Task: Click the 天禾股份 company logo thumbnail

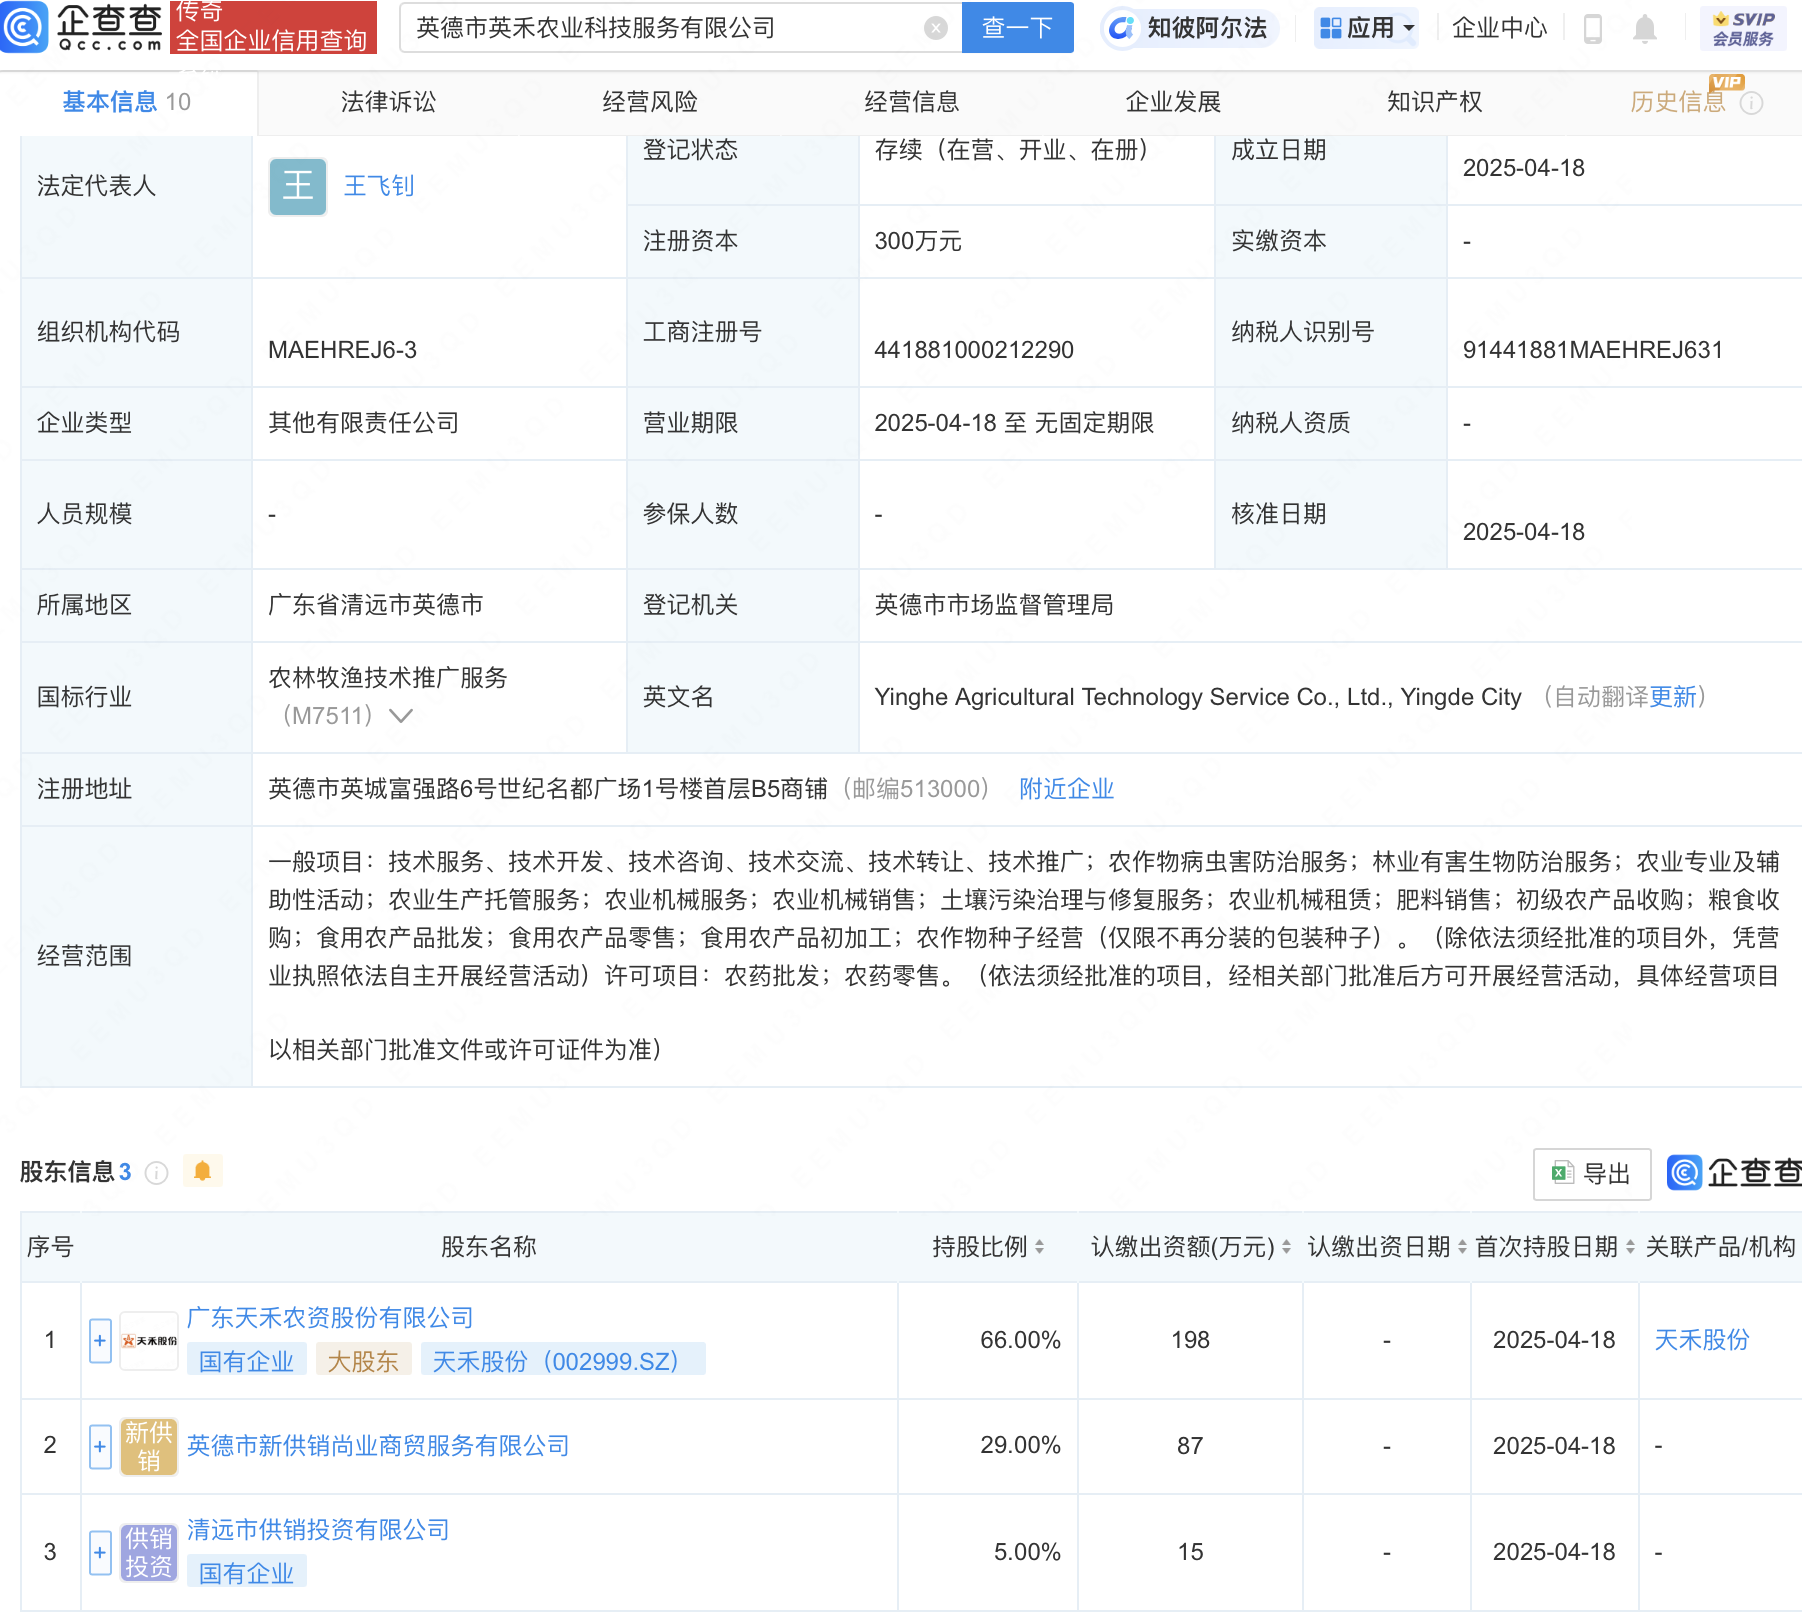Action: (149, 1340)
